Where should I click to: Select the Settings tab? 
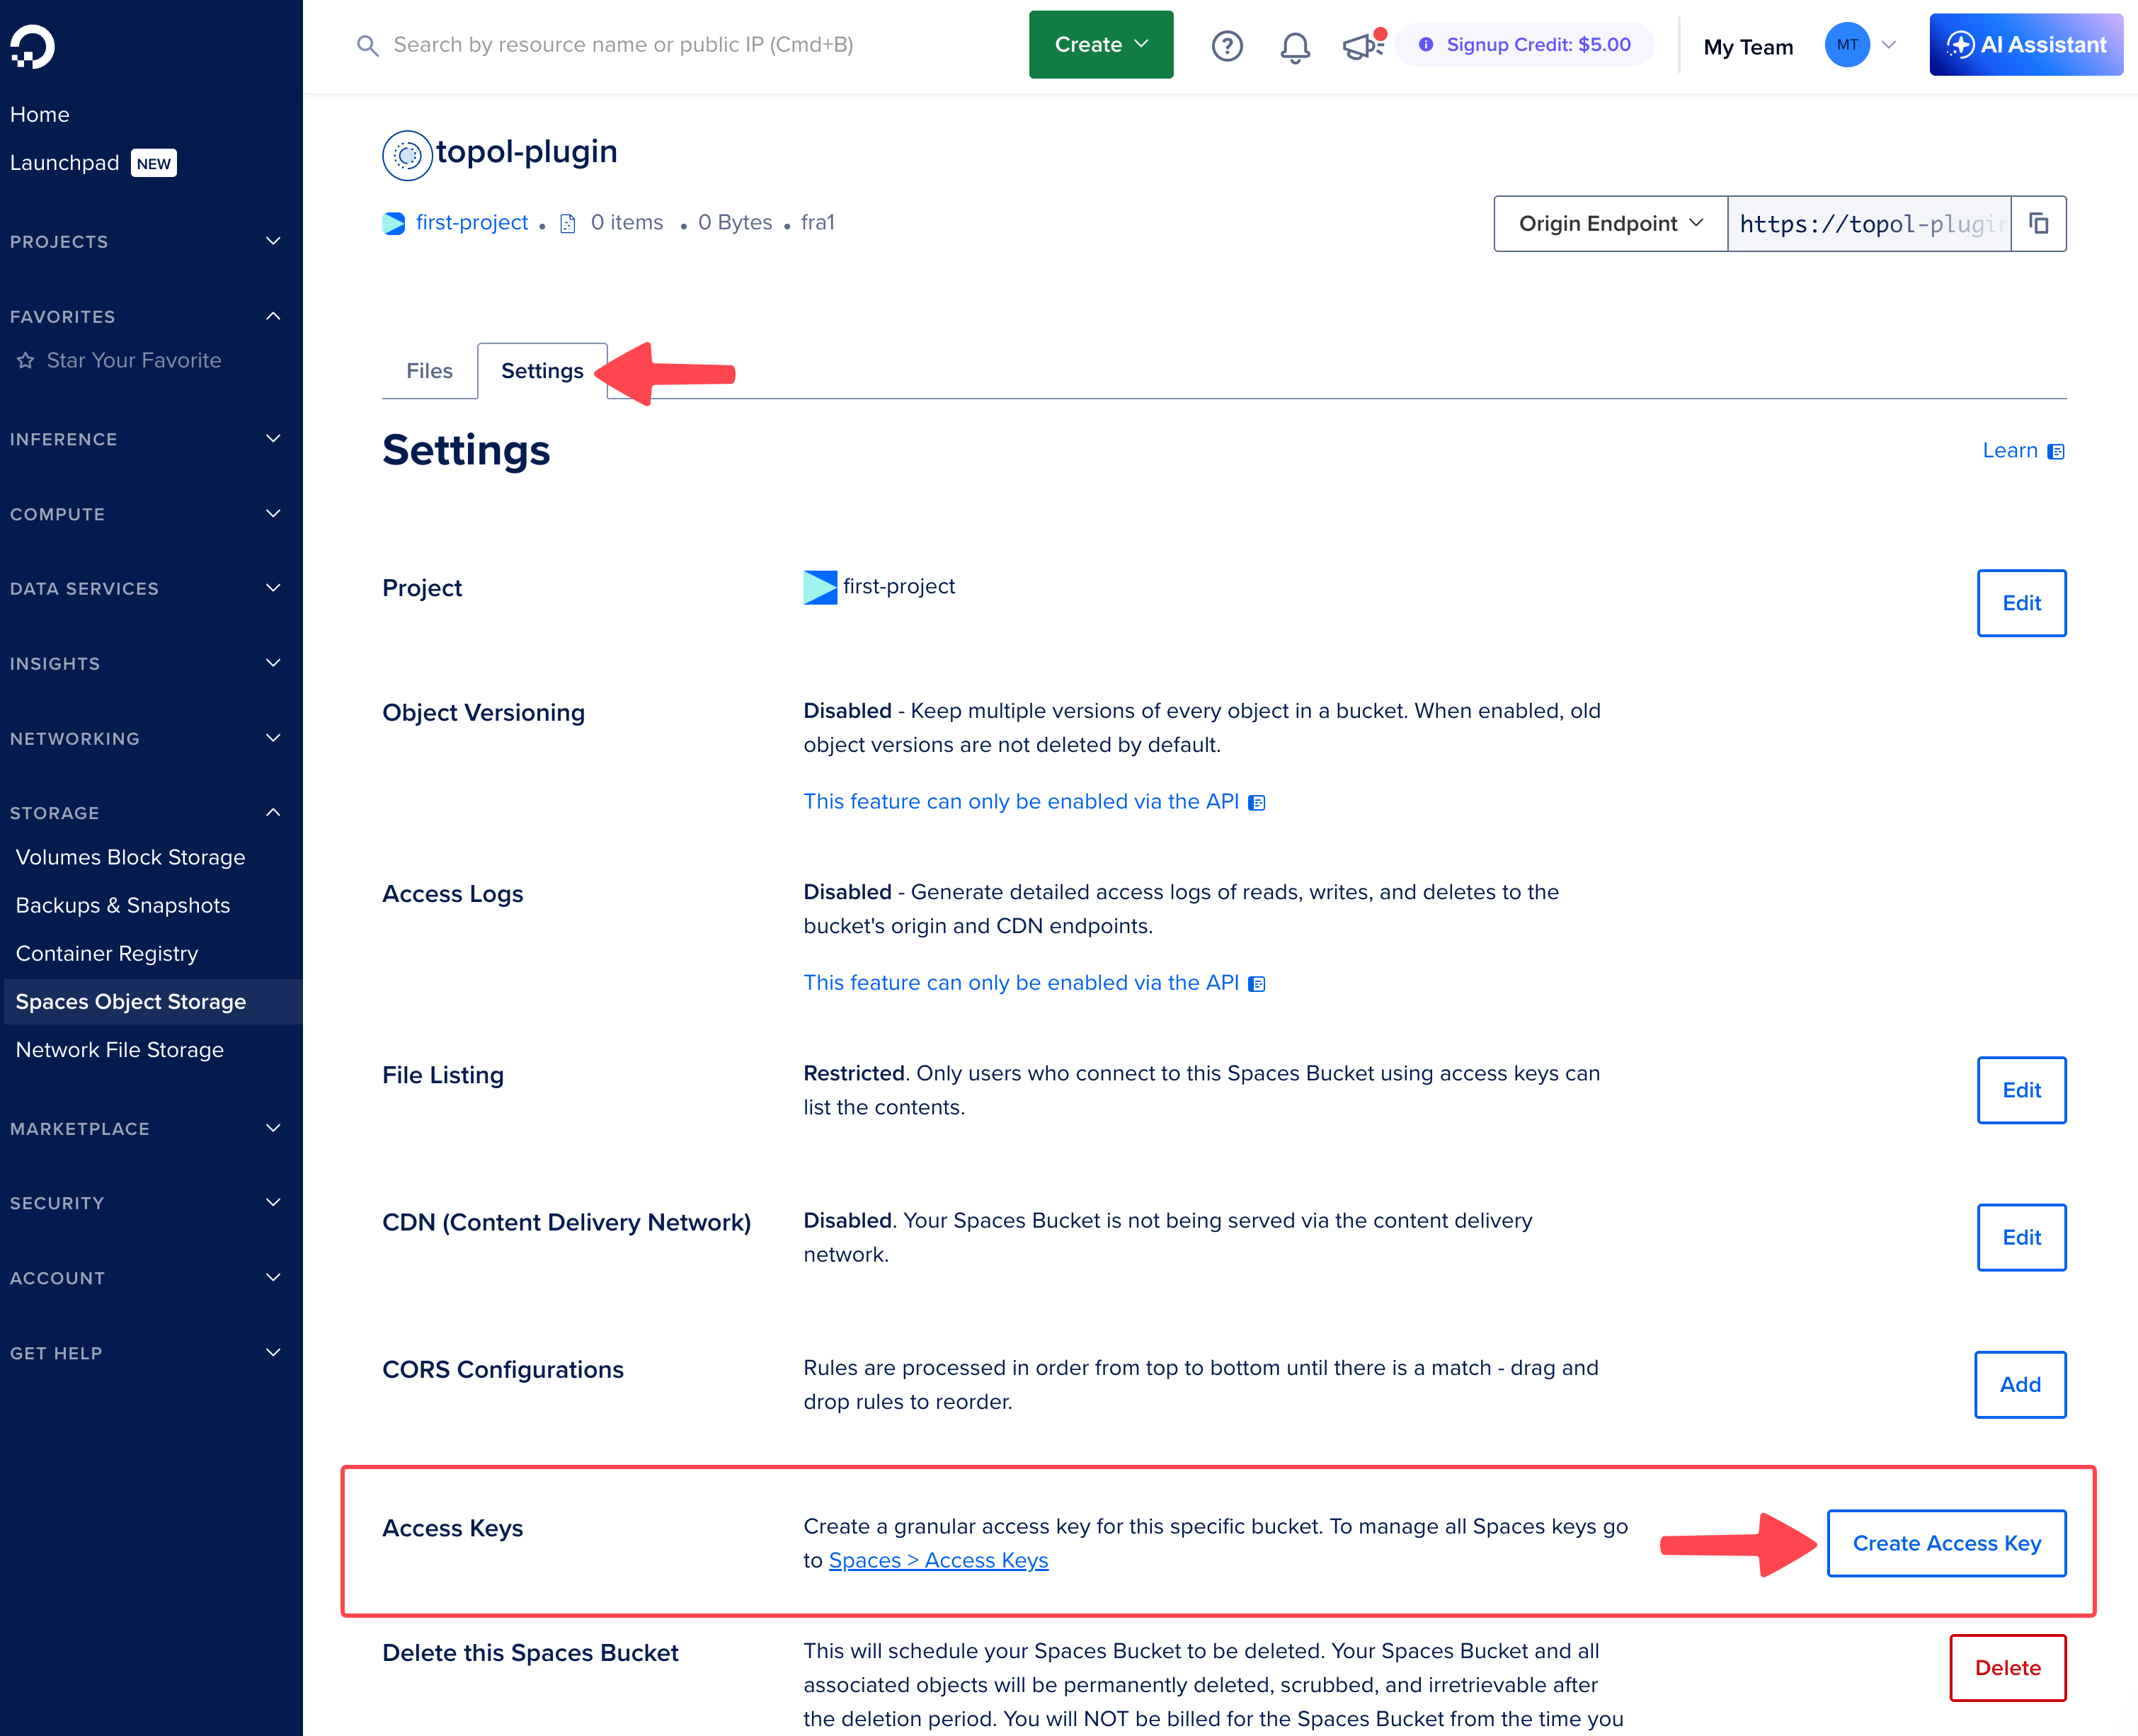point(542,371)
